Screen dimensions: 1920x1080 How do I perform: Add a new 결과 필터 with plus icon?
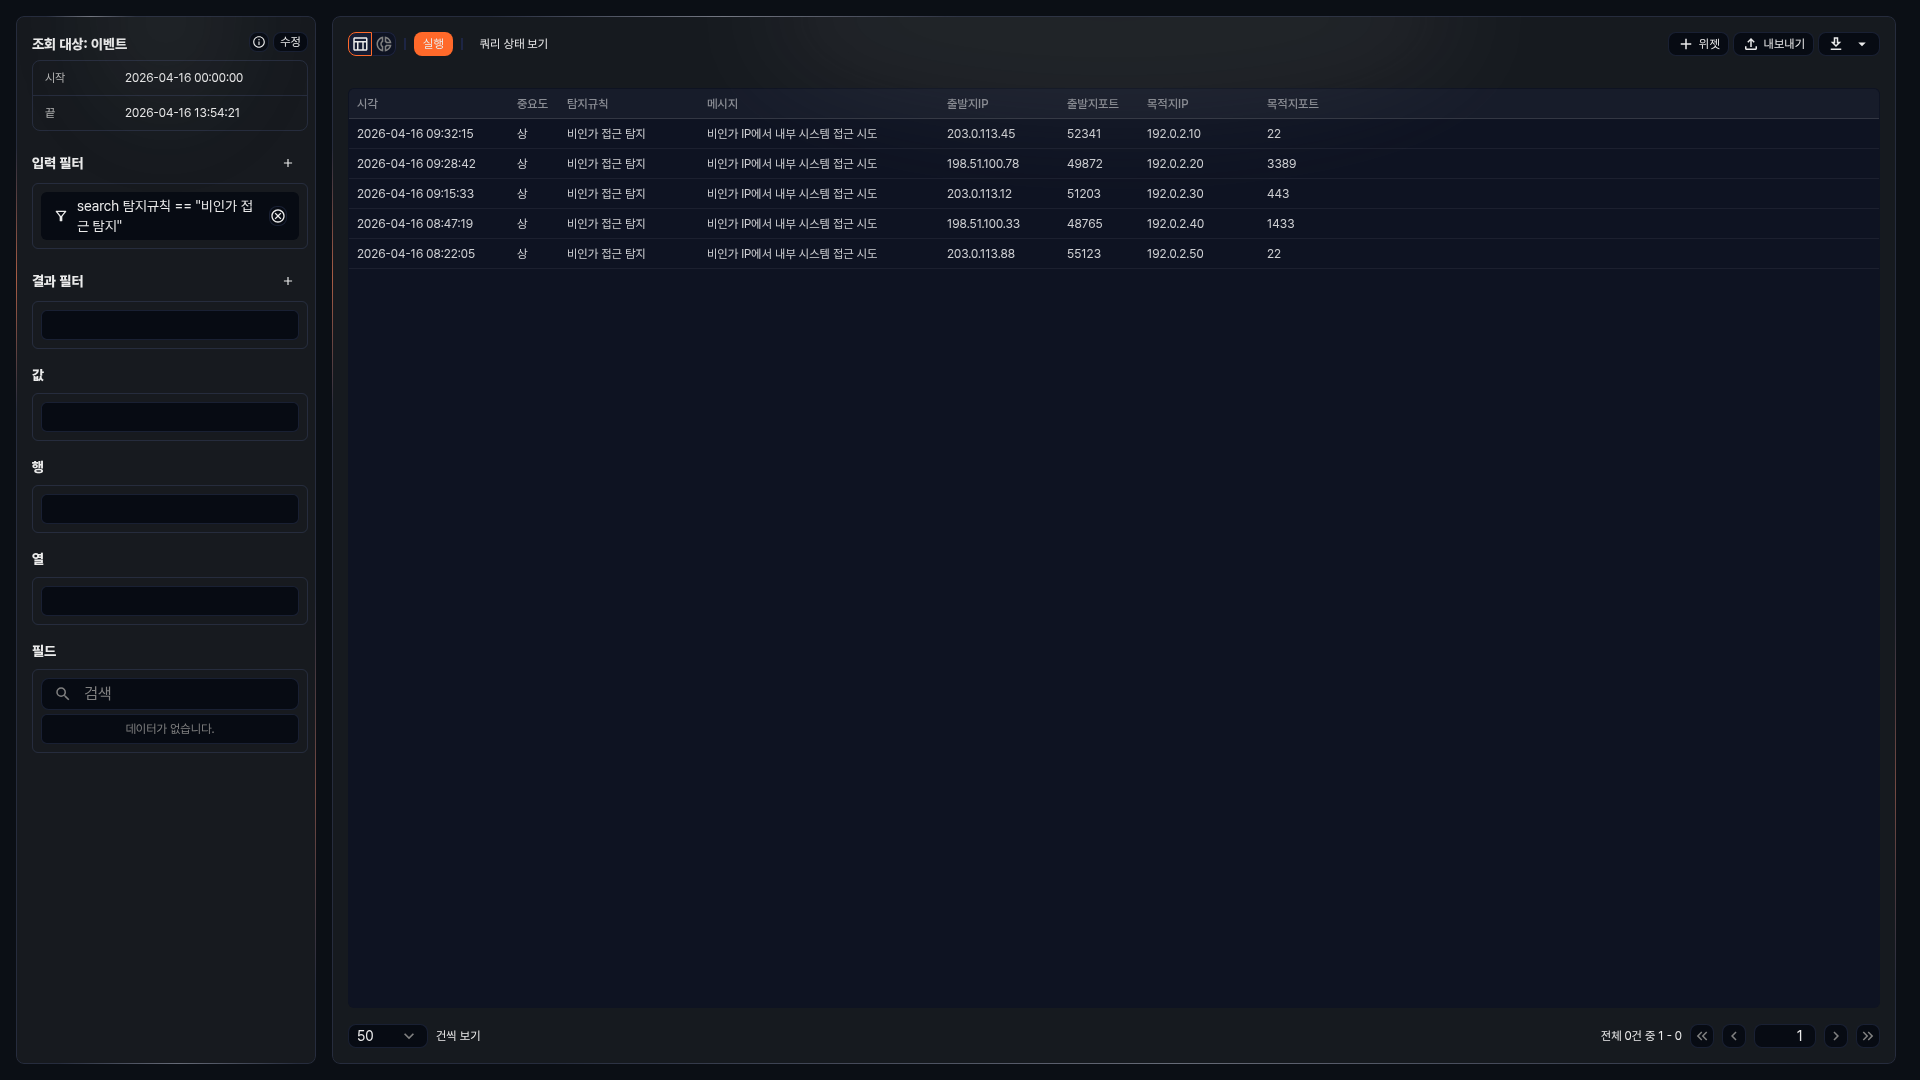288,281
